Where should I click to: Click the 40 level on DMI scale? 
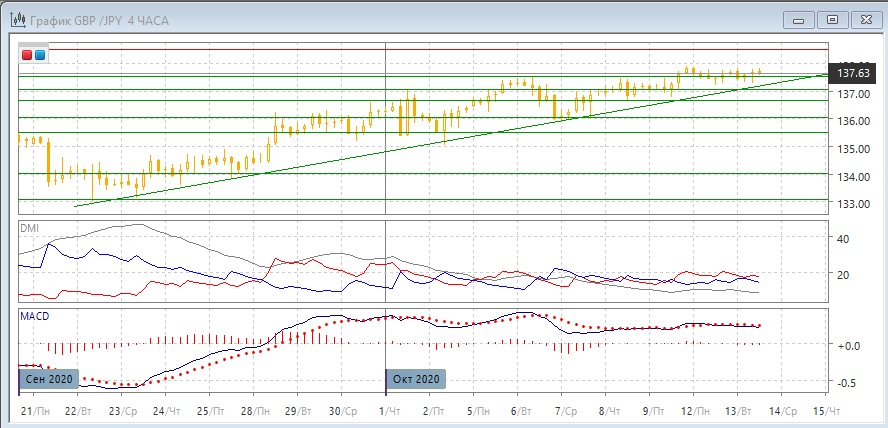coord(842,239)
